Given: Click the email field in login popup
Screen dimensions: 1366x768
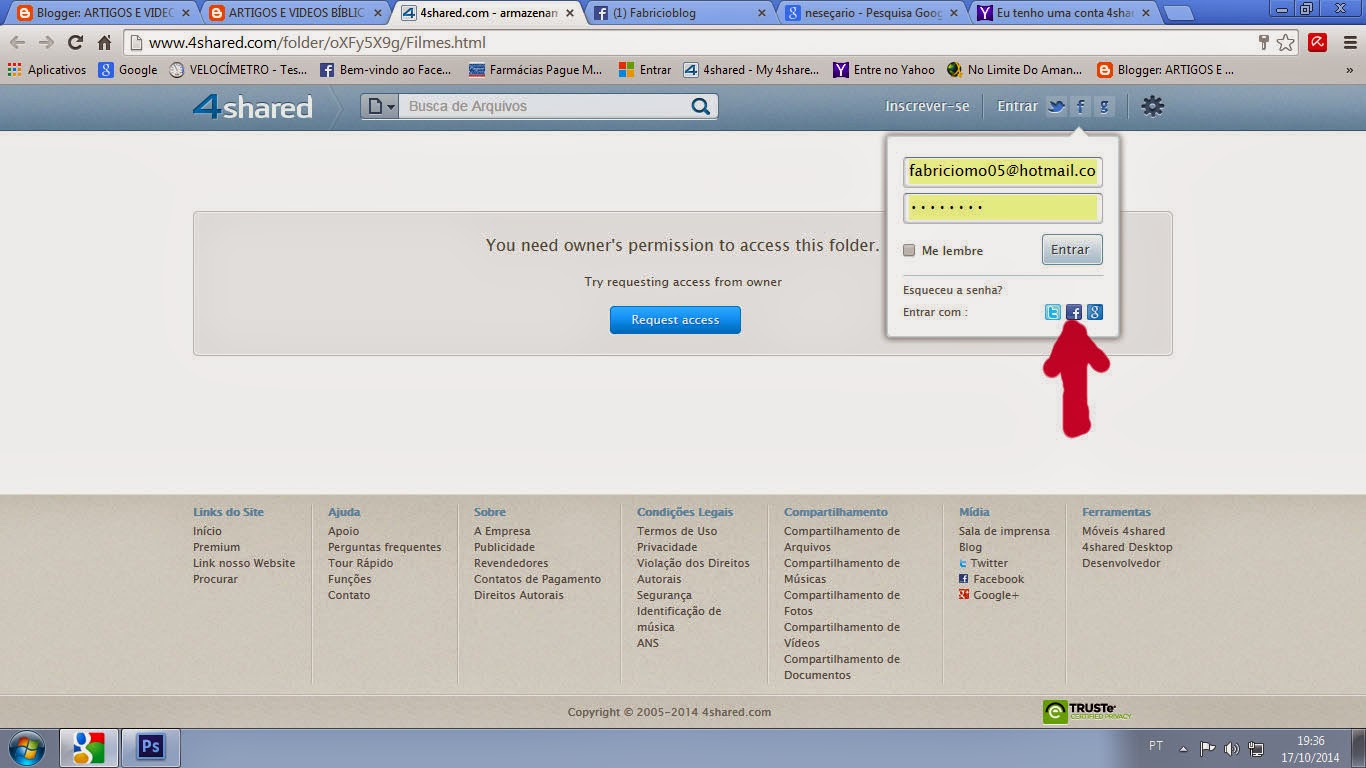Looking at the screenshot, I should click(1002, 171).
